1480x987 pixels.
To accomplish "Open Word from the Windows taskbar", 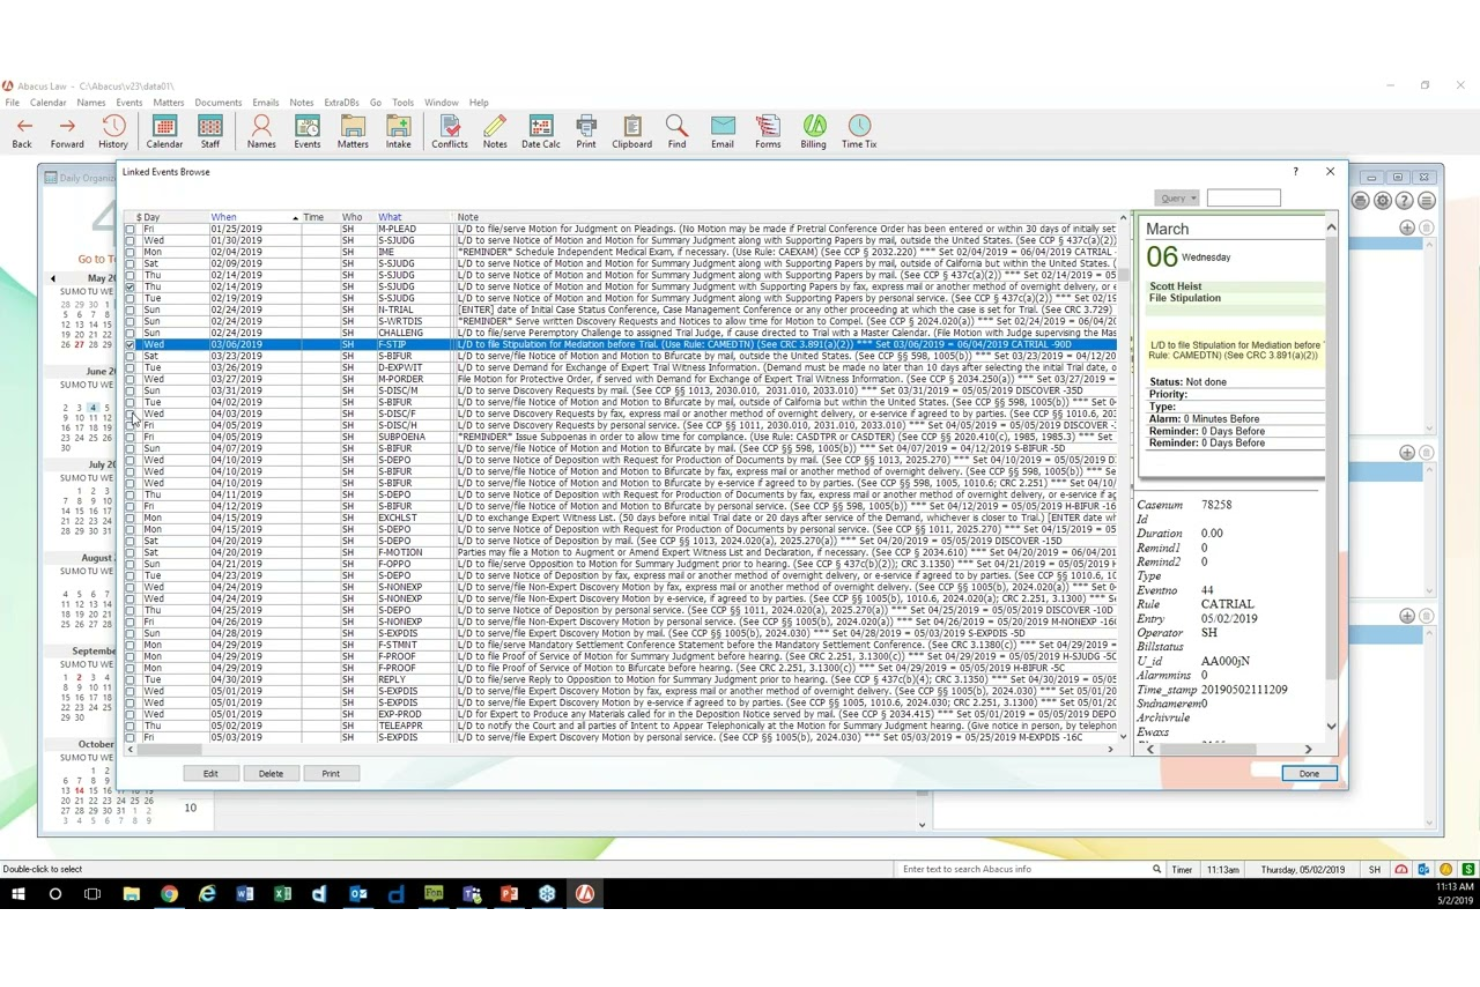I will tap(245, 894).
